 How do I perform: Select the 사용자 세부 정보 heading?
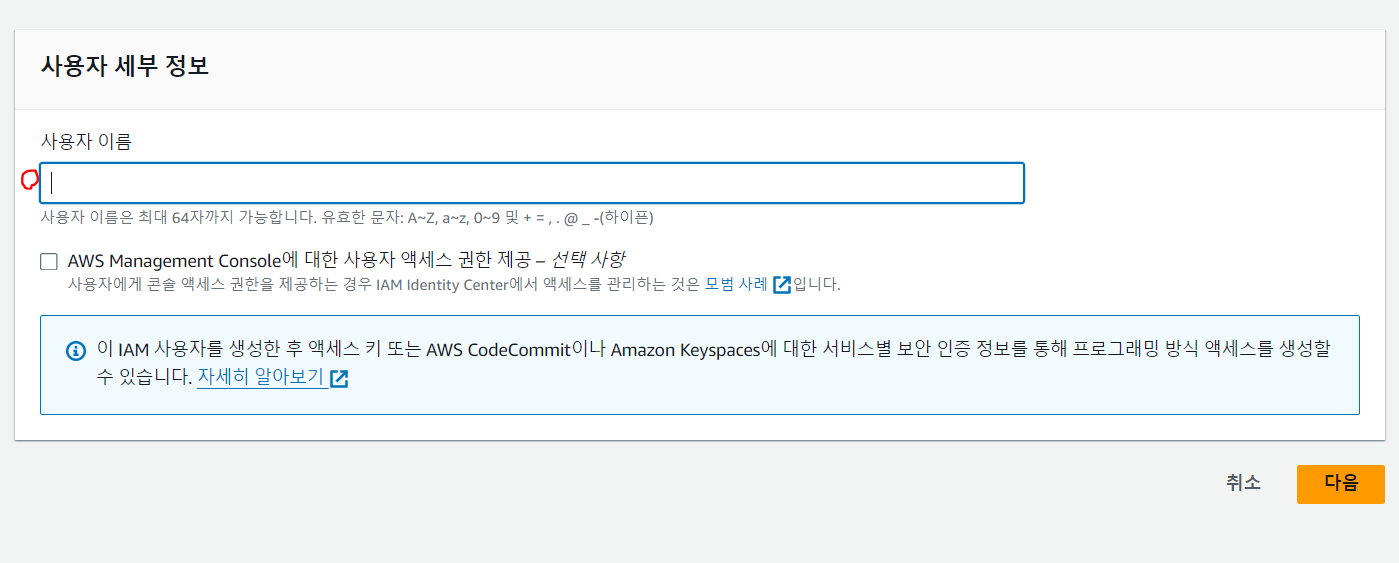point(124,67)
